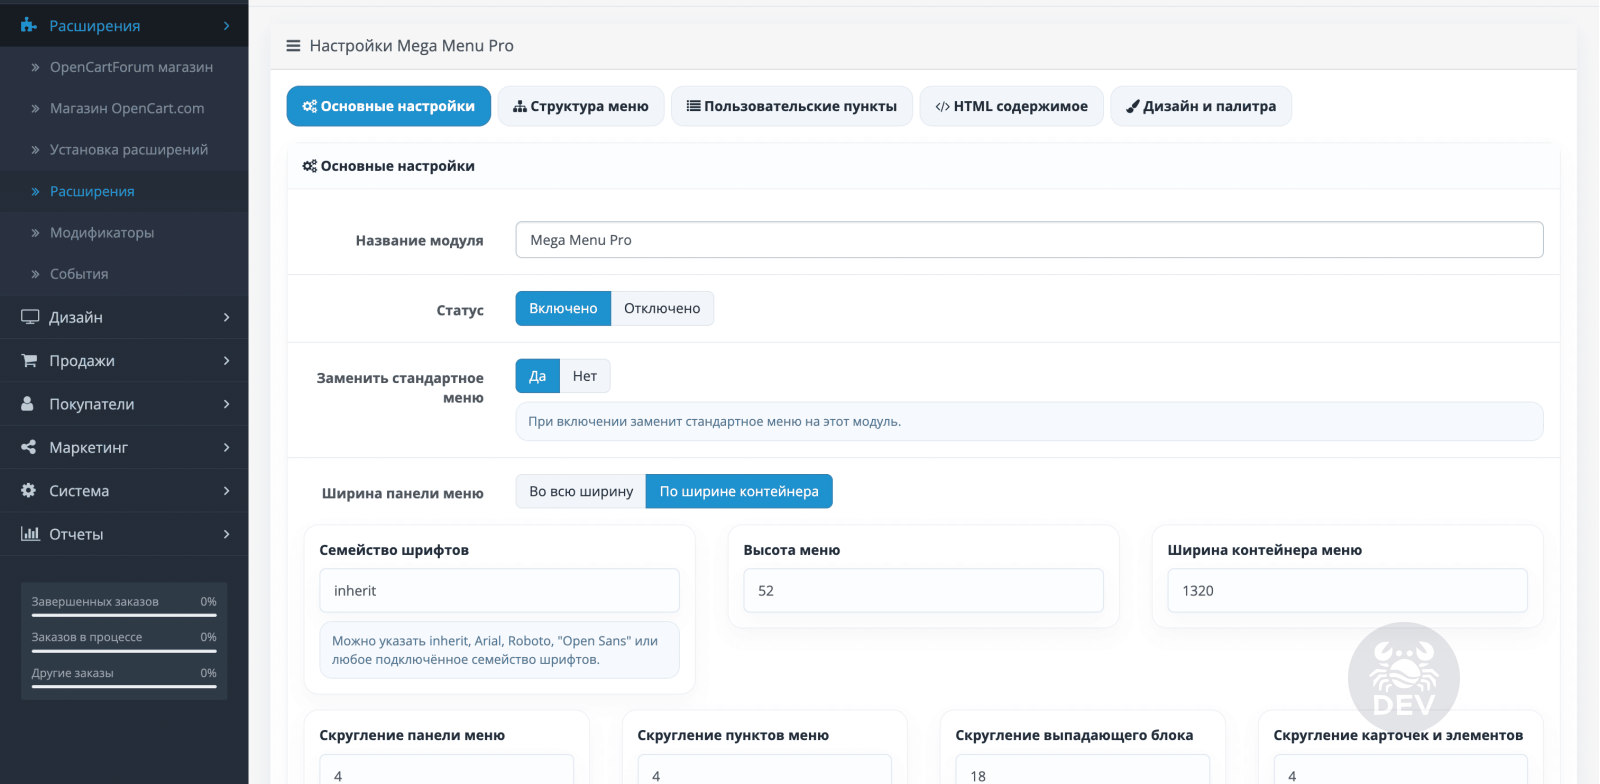Viewport: 1600px width, 784px height.
Task: Focus the Высота меню field
Action: tap(923, 591)
